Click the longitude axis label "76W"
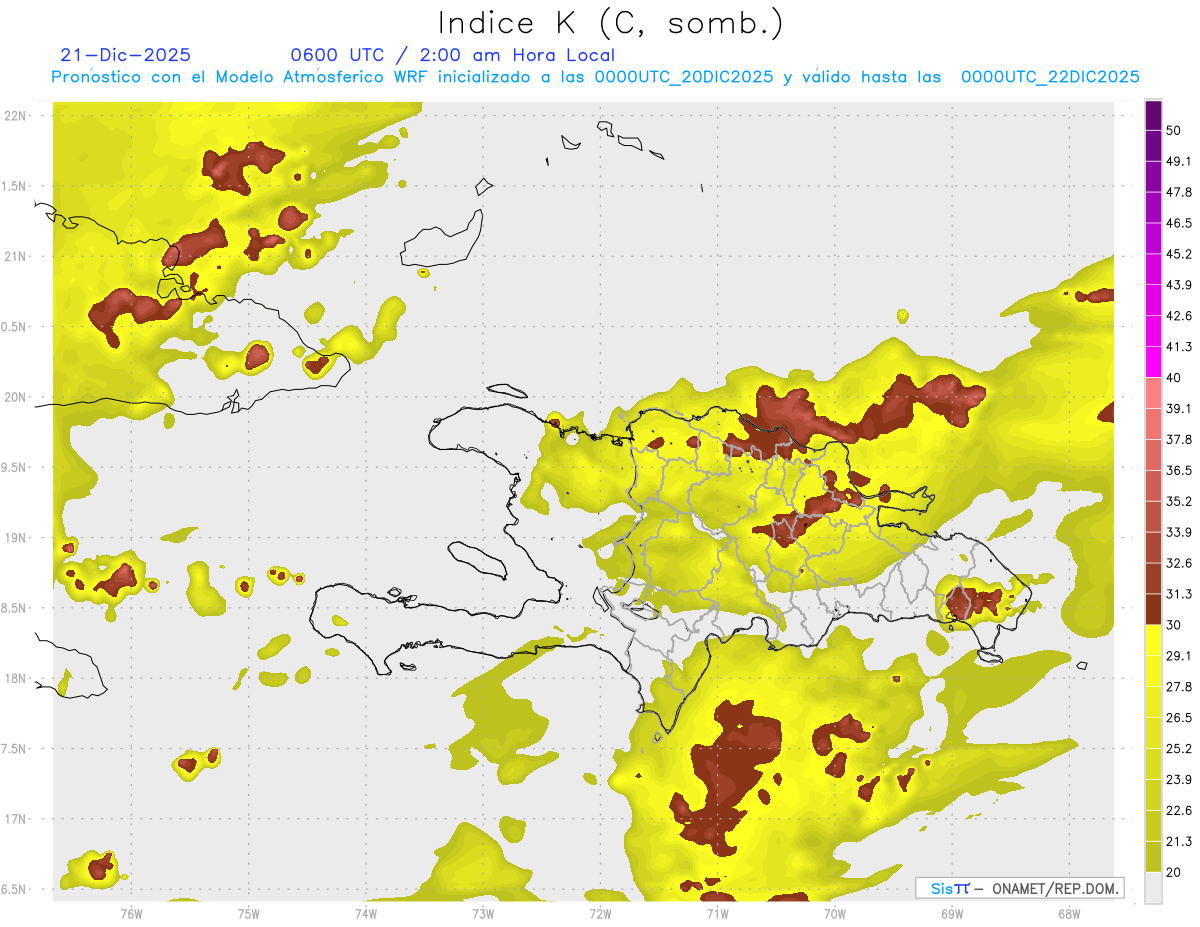Image resolution: width=1200 pixels, height=927 pixels. click(131, 915)
